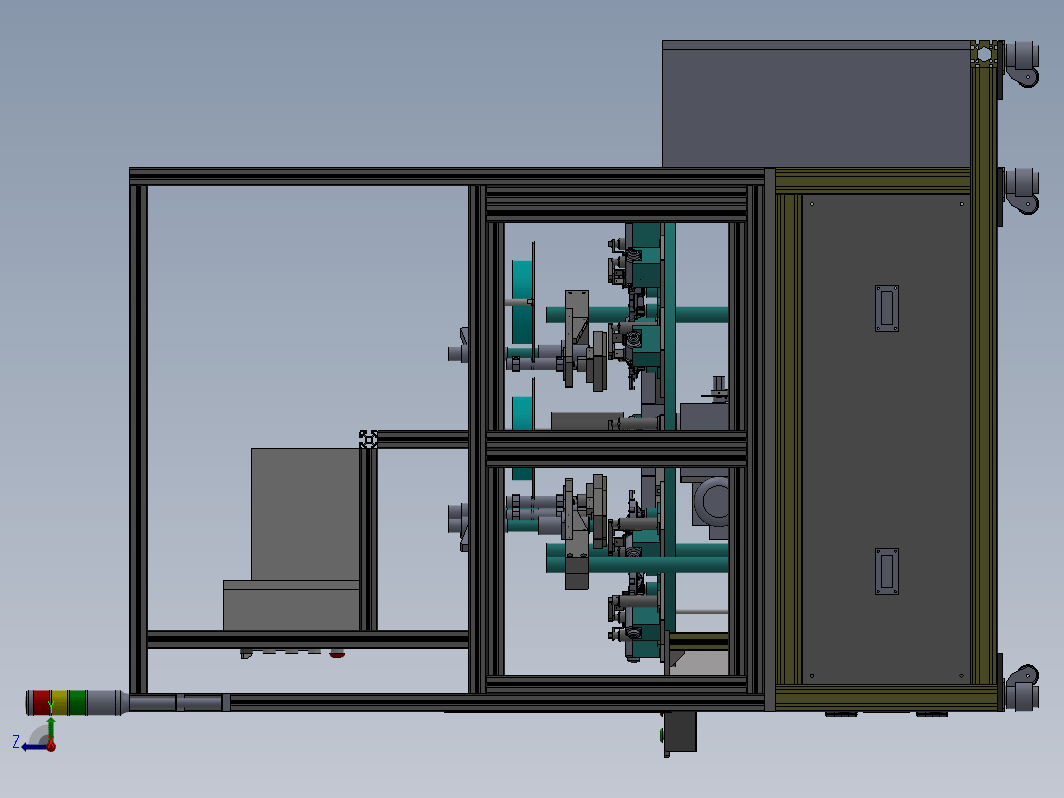This screenshot has height=798, width=1064.
Task: Select the hanging pendant control box below frame
Action: click(680, 732)
